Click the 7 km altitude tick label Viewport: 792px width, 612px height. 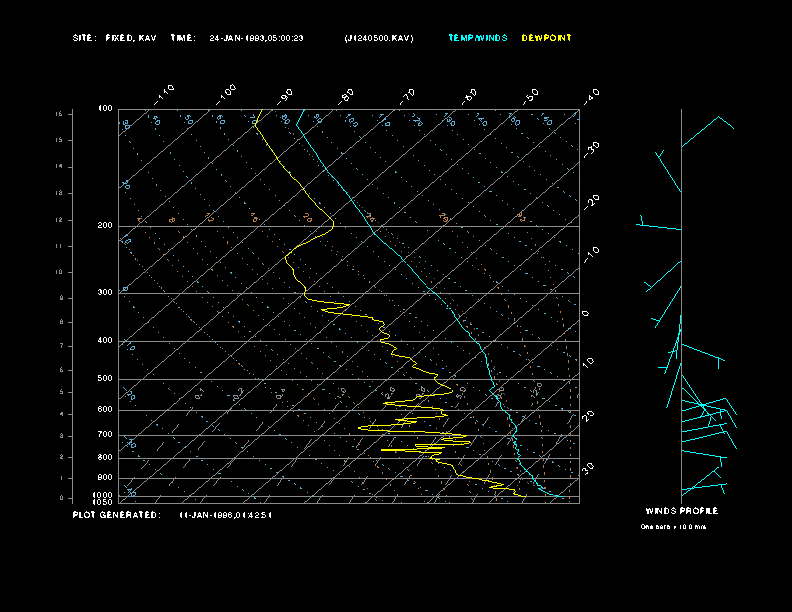click(62, 346)
